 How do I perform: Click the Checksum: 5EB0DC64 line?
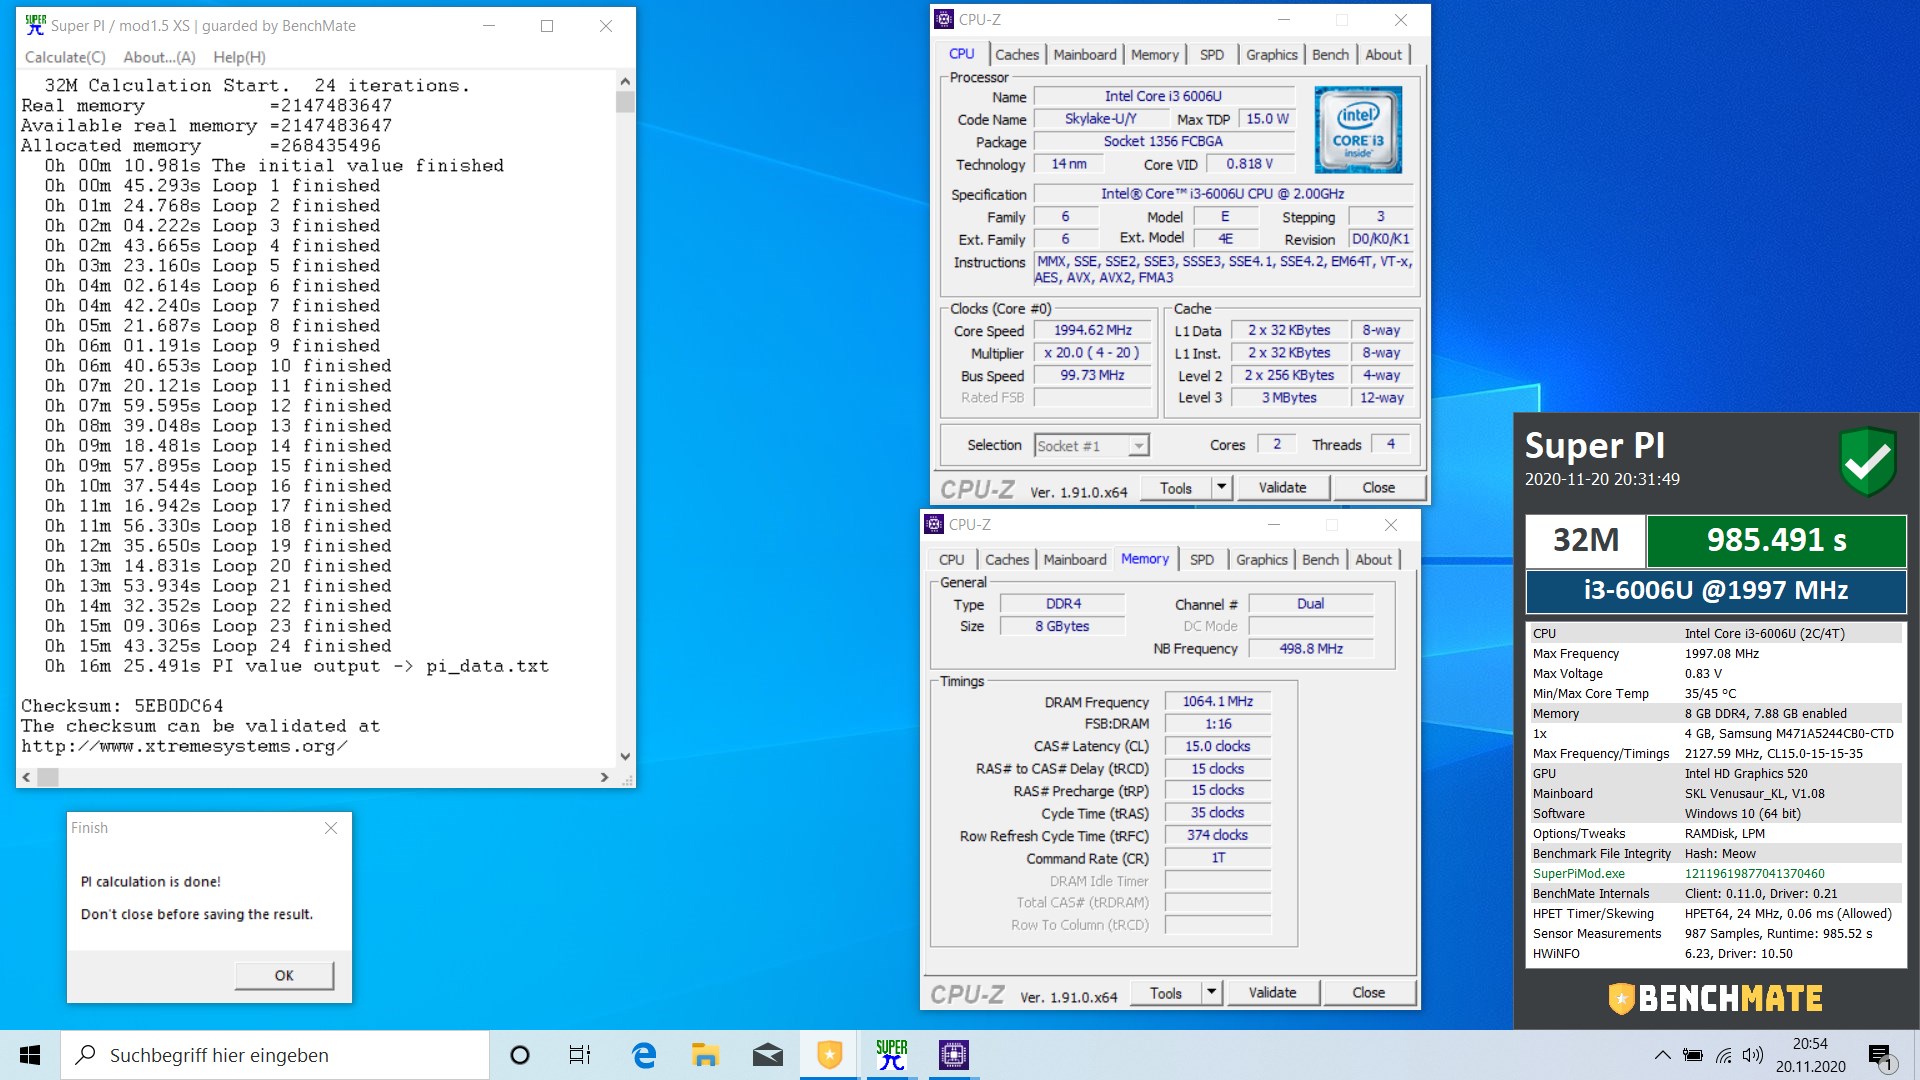click(122, 706)
